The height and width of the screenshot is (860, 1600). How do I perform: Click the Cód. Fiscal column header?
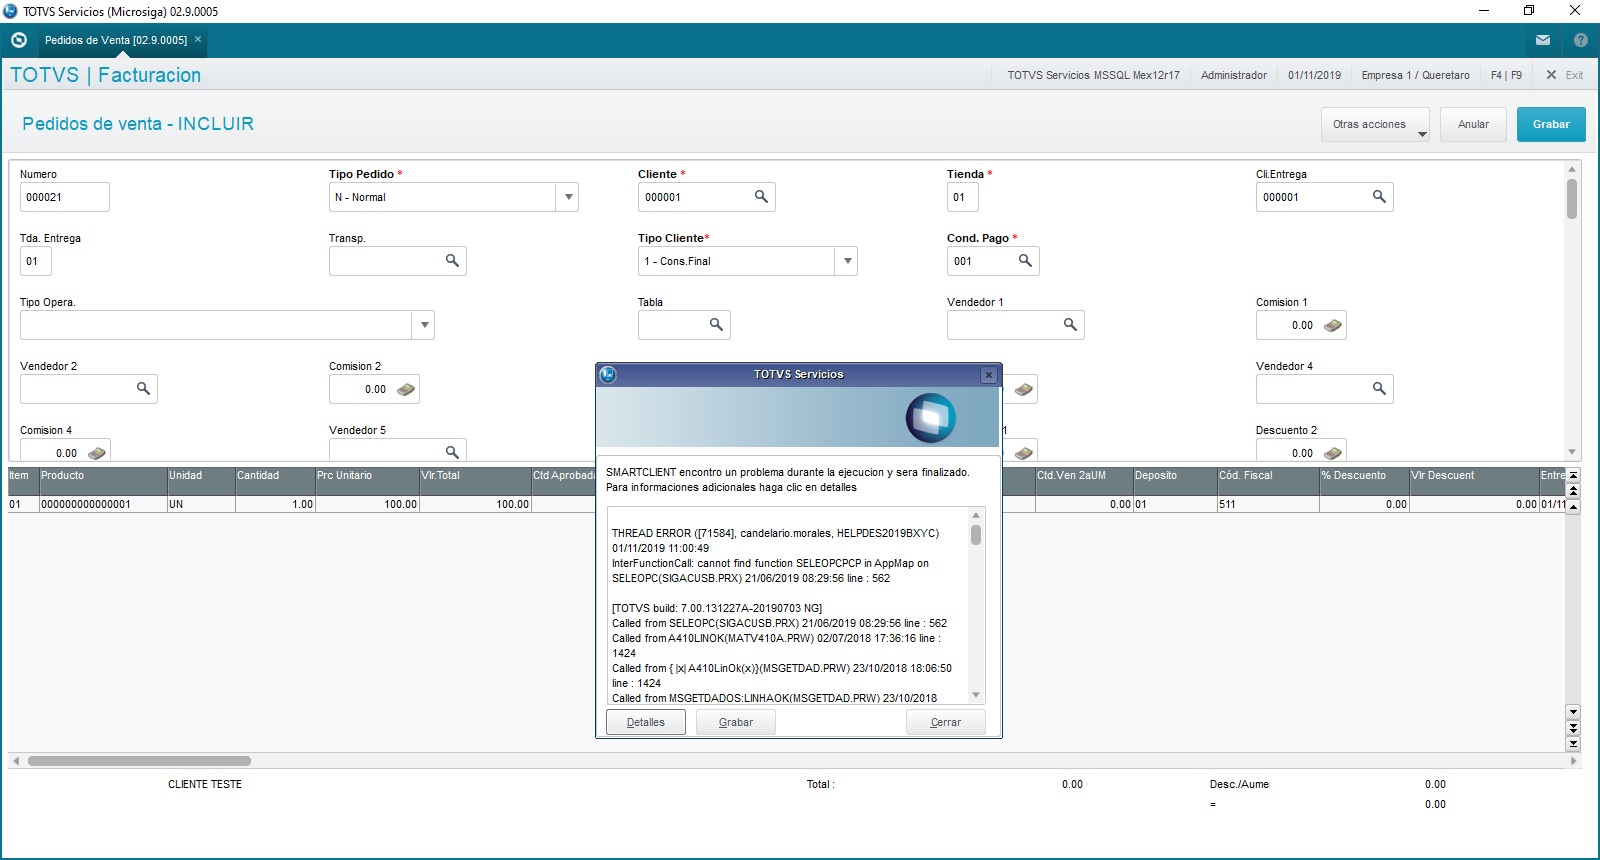[1268, 481]
